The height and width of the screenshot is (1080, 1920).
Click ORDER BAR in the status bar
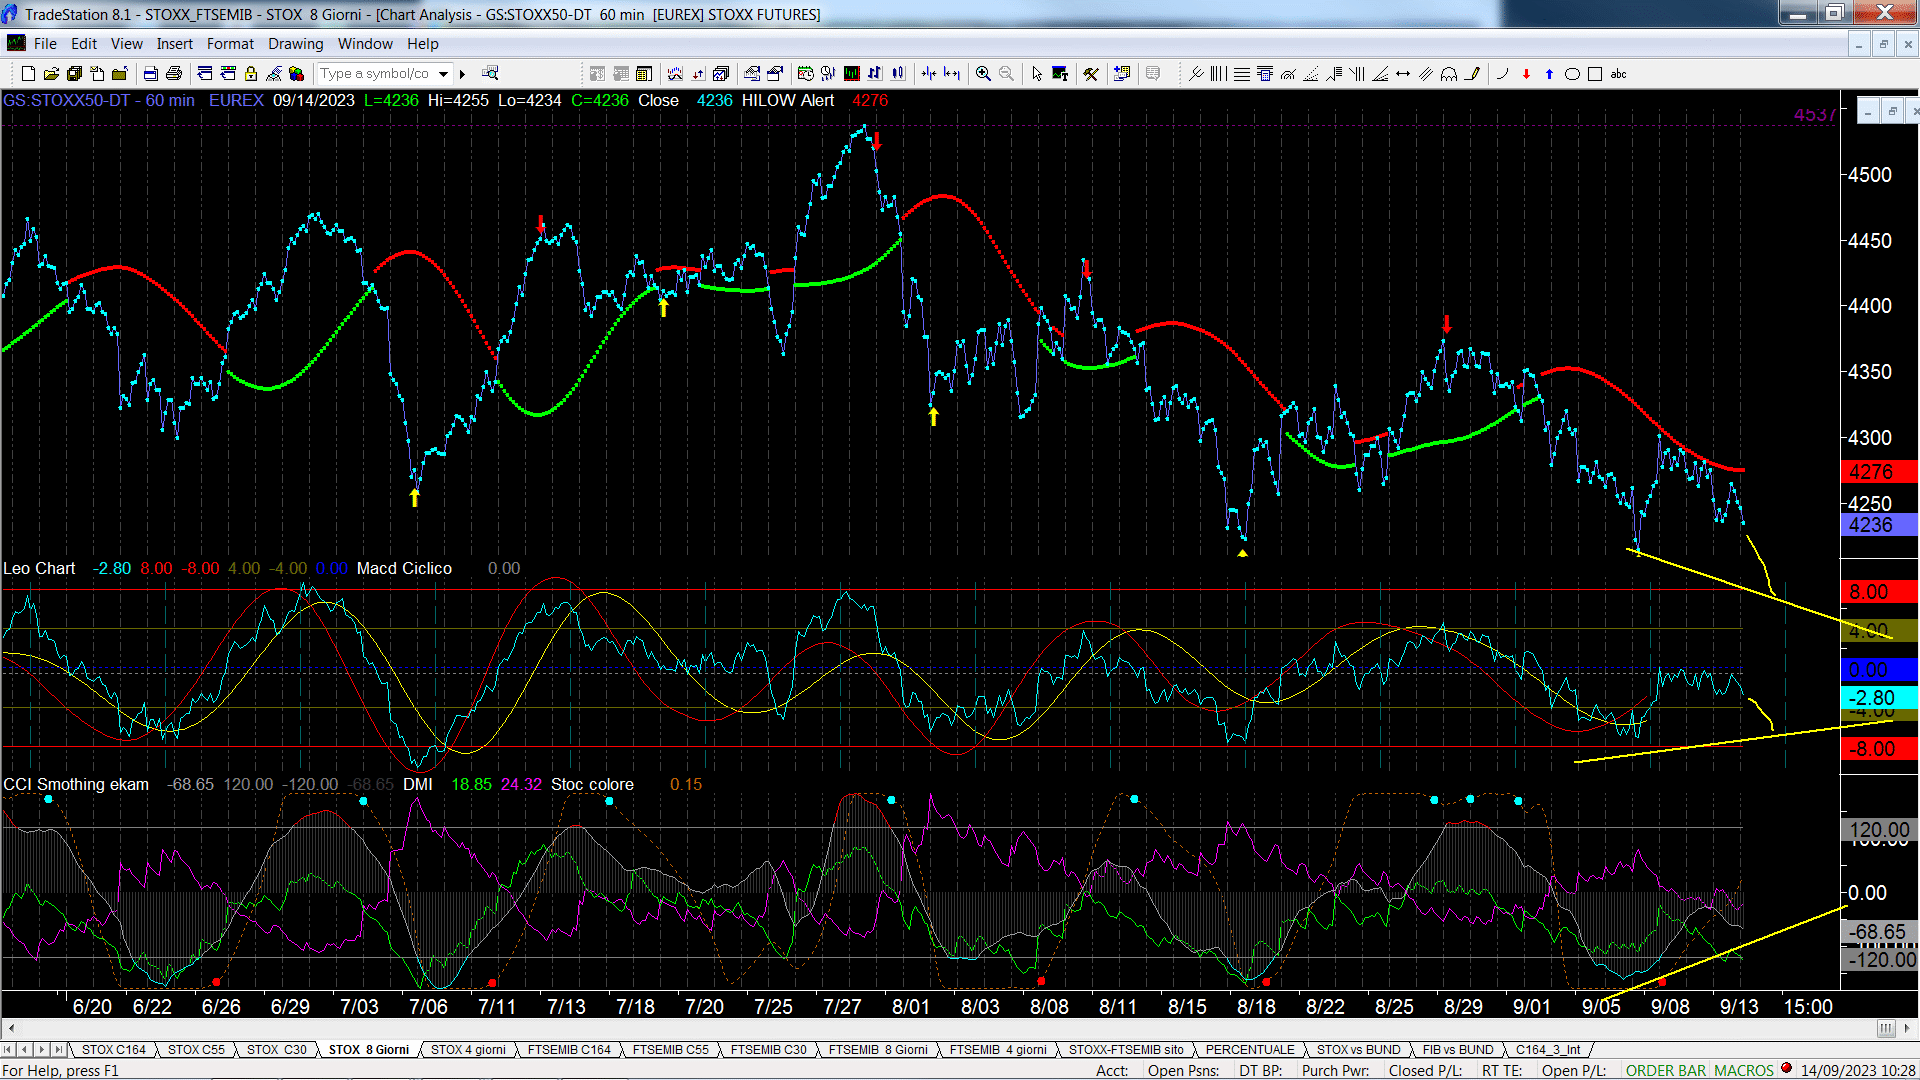click(1665, 1070)
